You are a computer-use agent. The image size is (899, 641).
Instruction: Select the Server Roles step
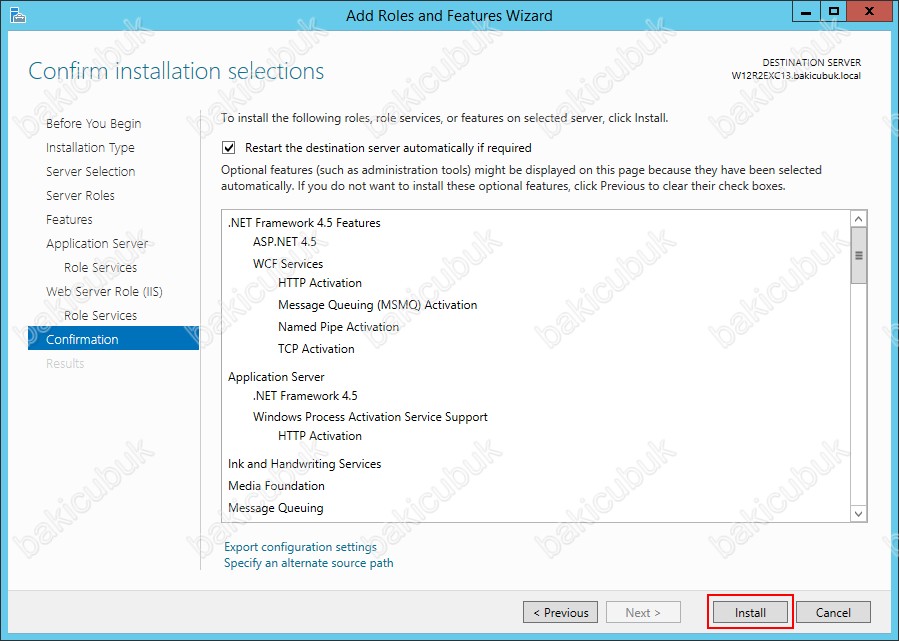click(x=80, y=196)
